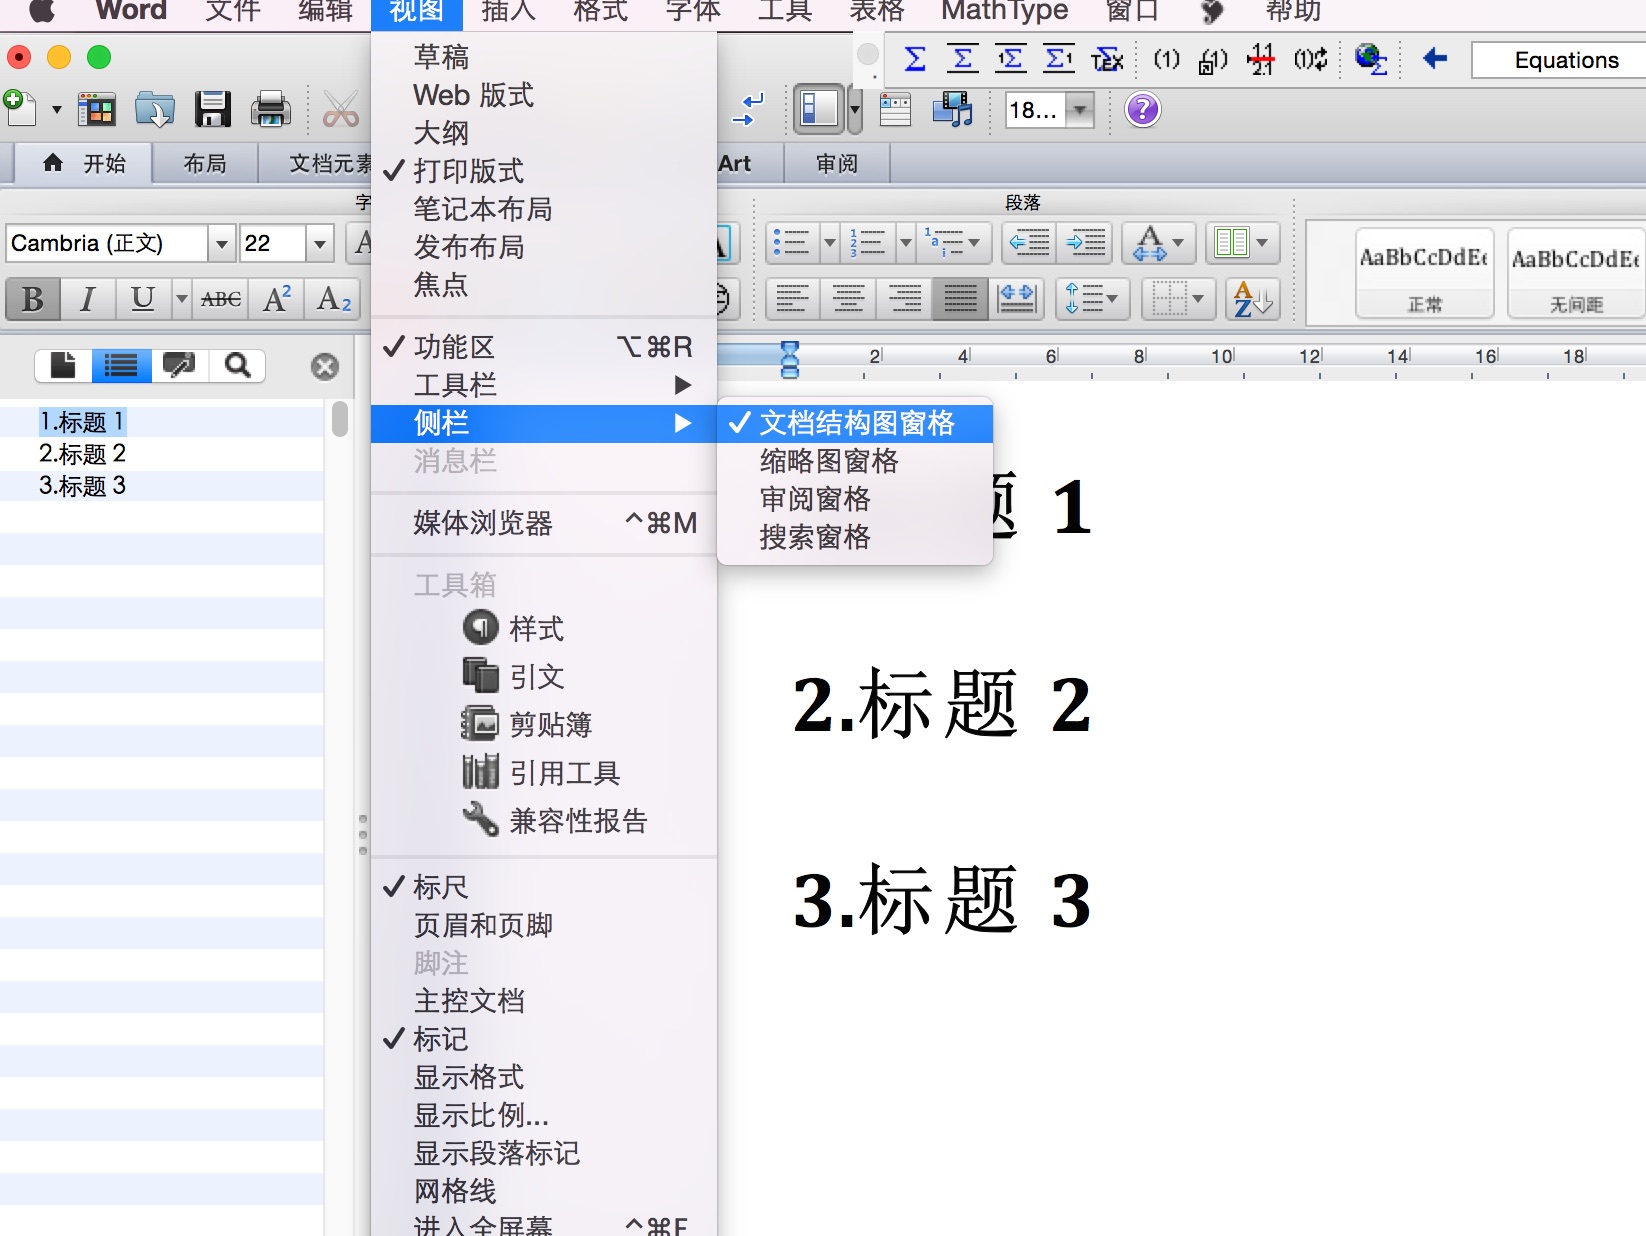Open Word help question mark icon
The image size is (1646, 1236).
tap(1142, 109)
